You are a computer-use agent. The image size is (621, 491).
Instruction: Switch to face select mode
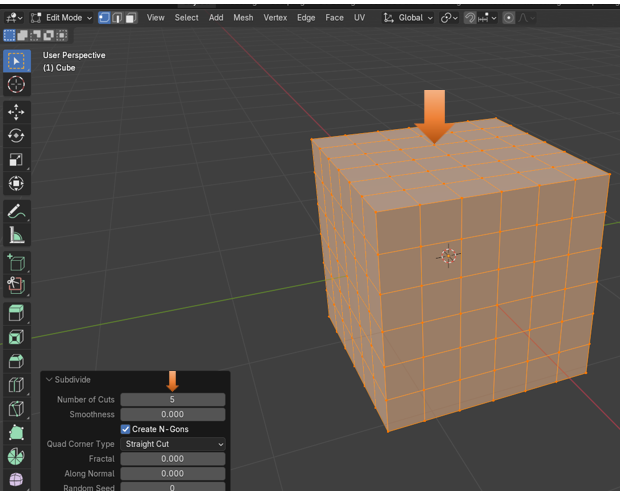(131, 18)
